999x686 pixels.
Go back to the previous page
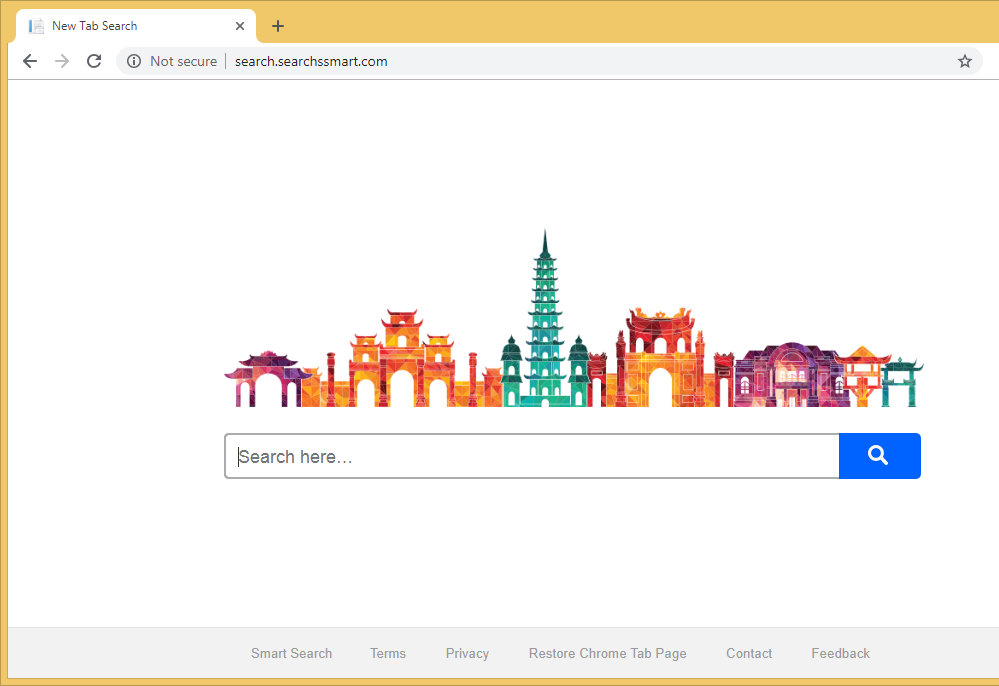point(30,61)
